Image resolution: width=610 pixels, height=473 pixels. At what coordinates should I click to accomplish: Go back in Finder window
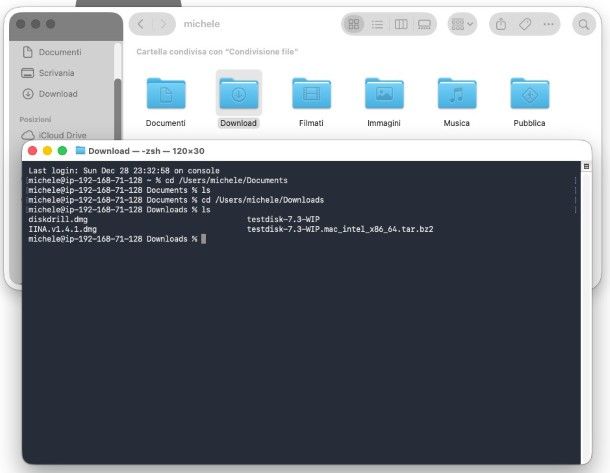(x=141, y=24)
